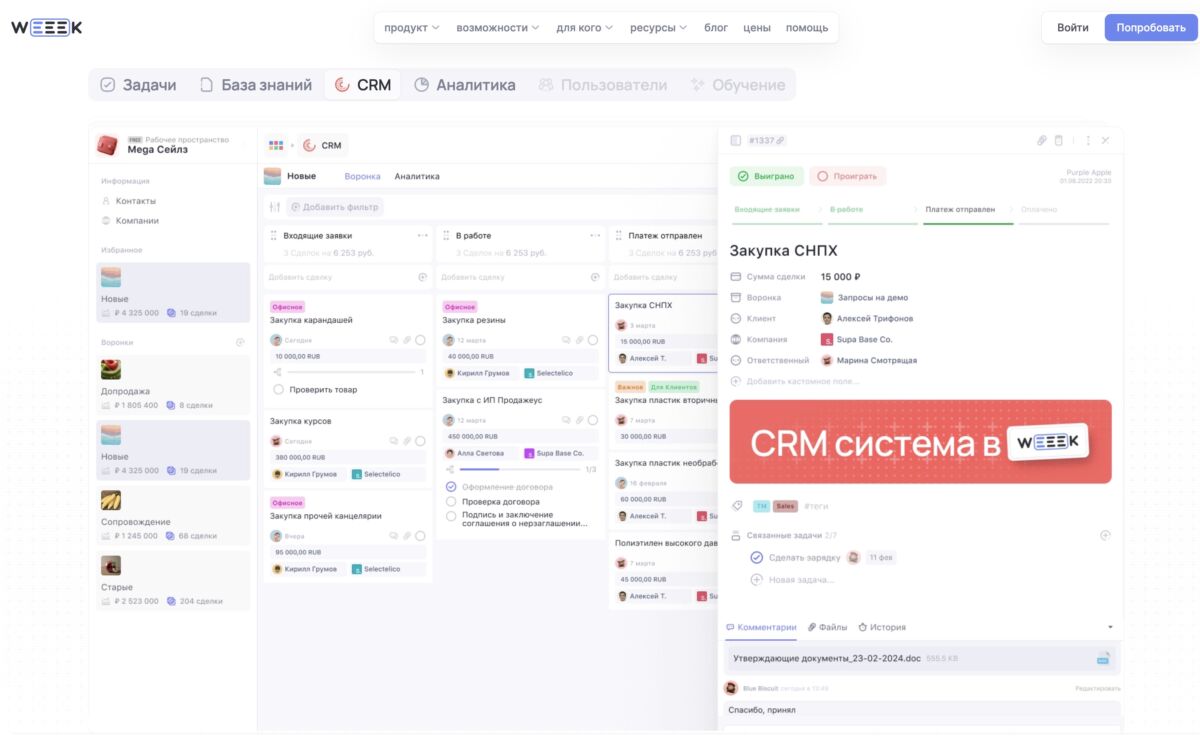Mark Закупка резины deal as complete

click(x=593, y=340)
